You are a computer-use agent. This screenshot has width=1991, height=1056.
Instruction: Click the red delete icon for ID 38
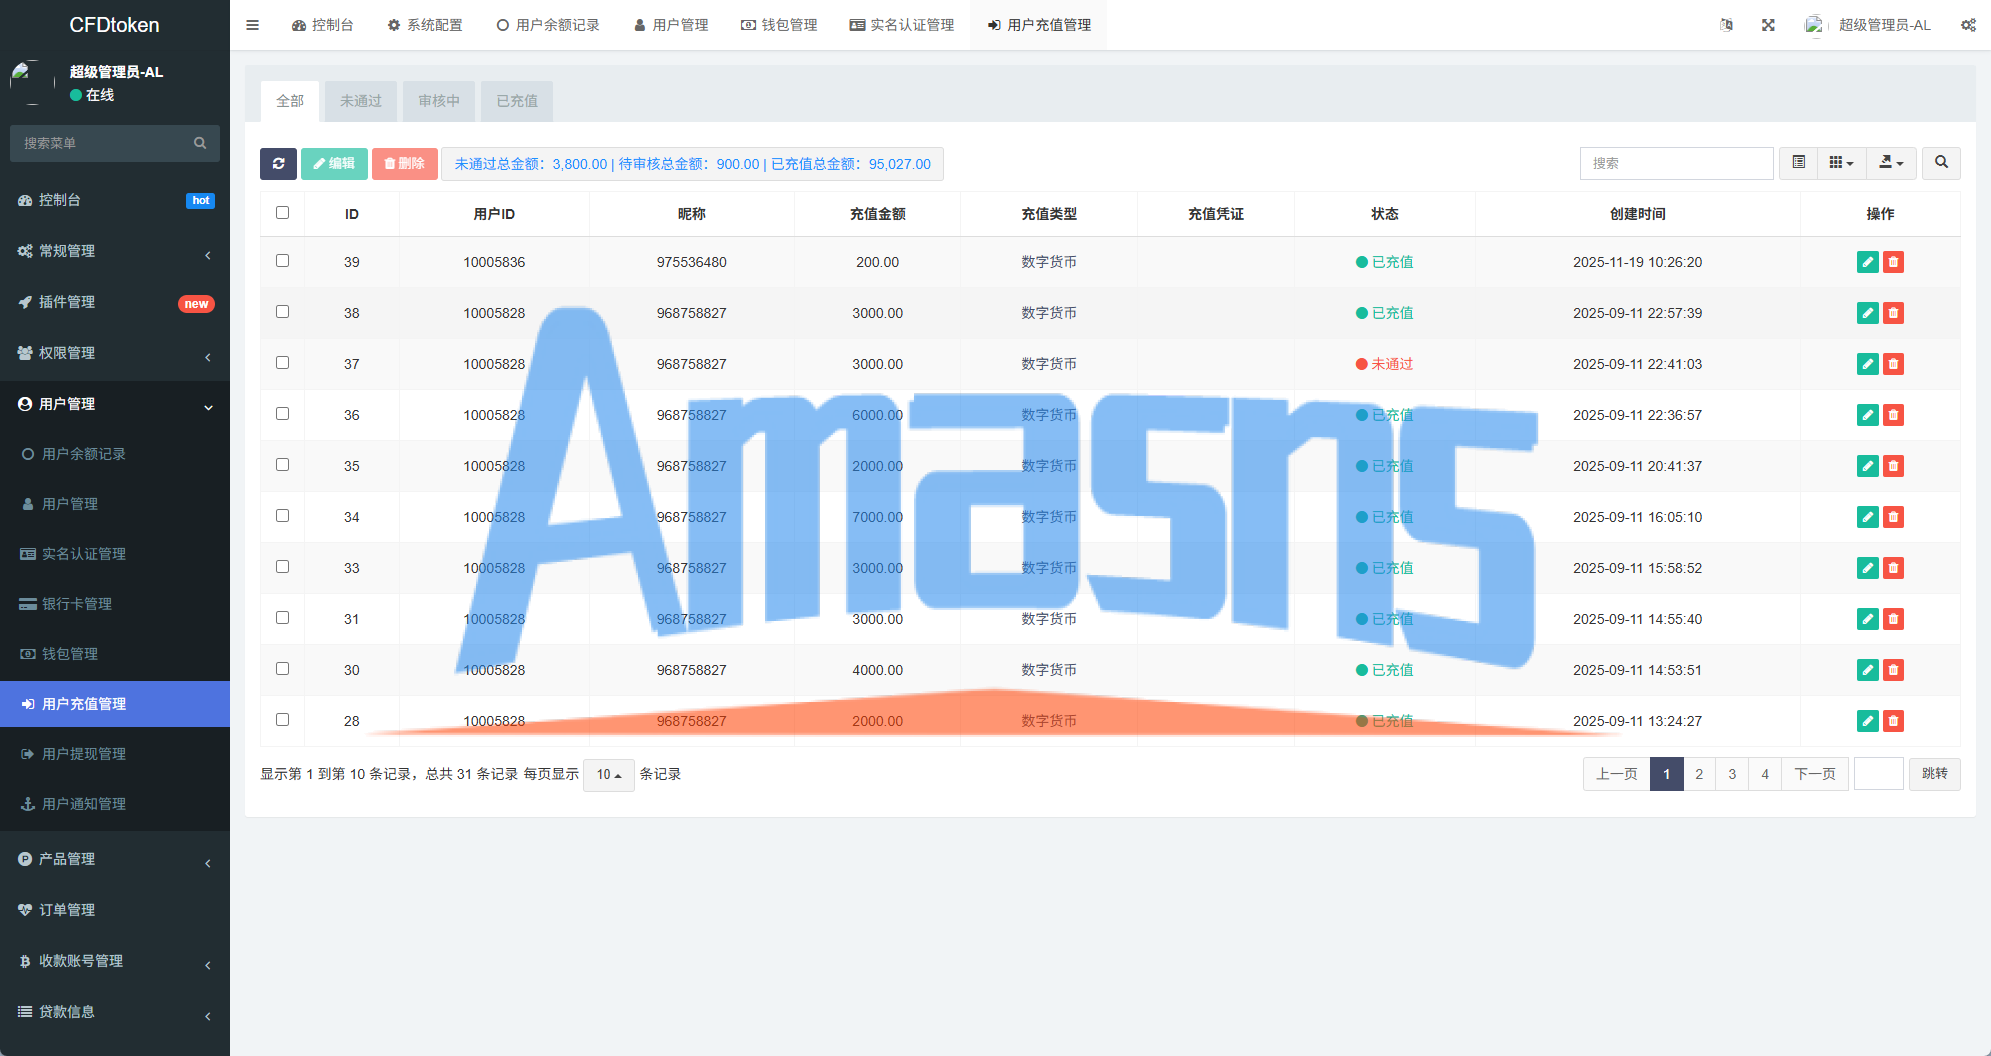tap(1893, 313)
